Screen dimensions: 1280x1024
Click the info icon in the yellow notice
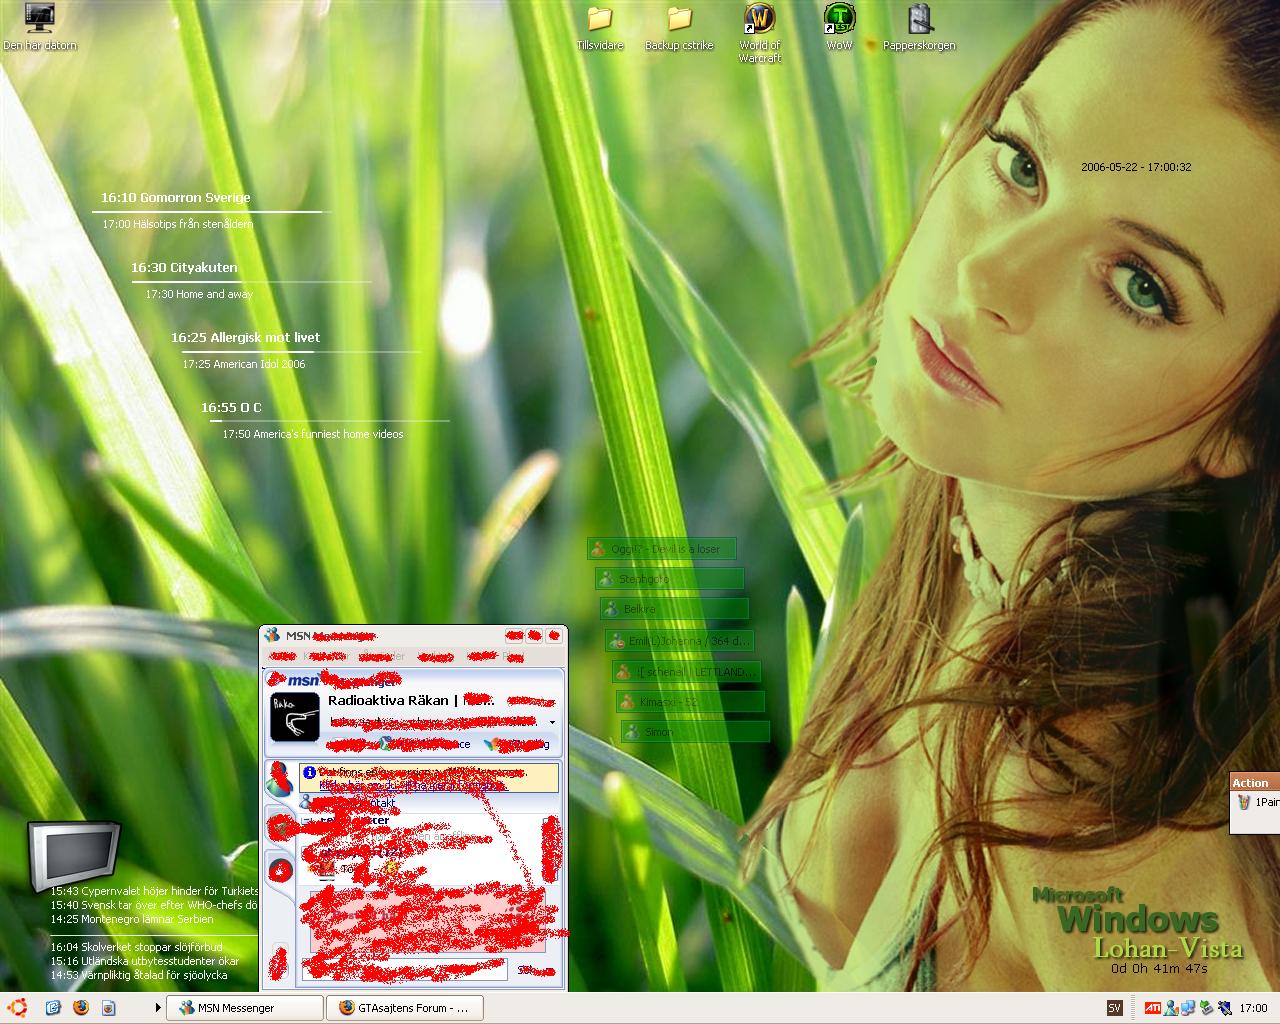coord(309,772)
